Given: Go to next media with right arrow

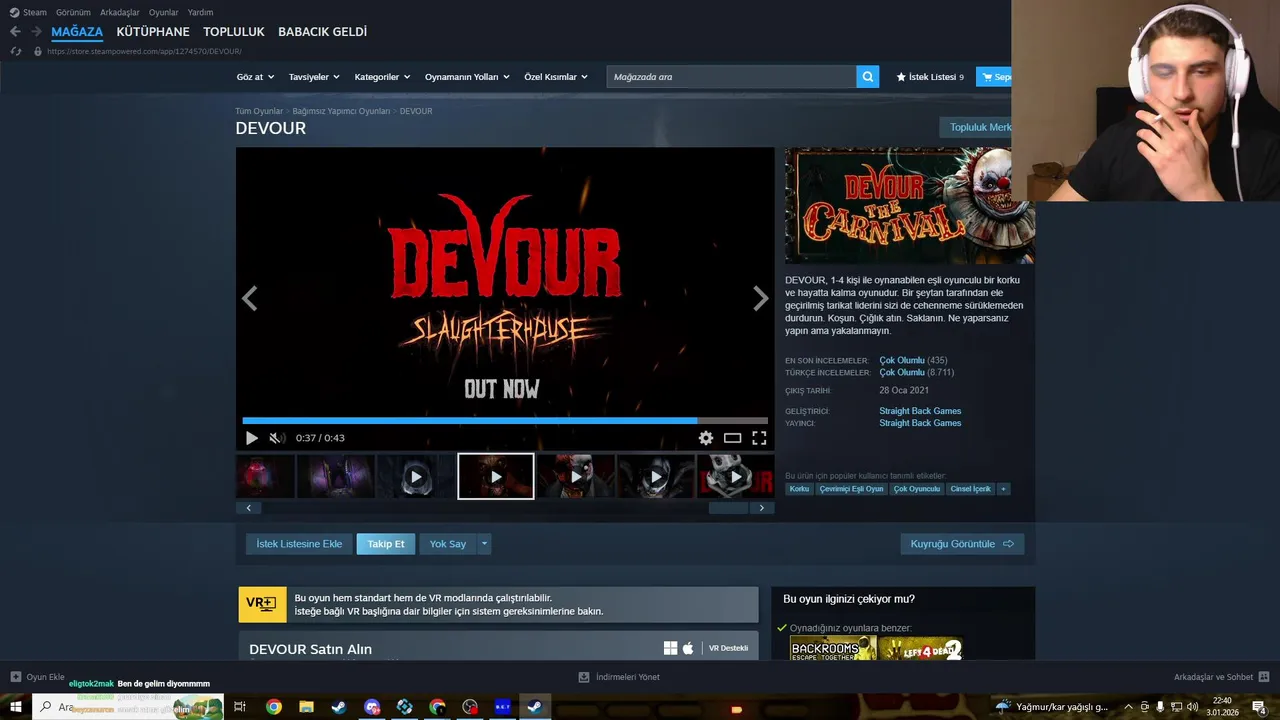Looking at the screenshot, I should [x=761, y=298].
